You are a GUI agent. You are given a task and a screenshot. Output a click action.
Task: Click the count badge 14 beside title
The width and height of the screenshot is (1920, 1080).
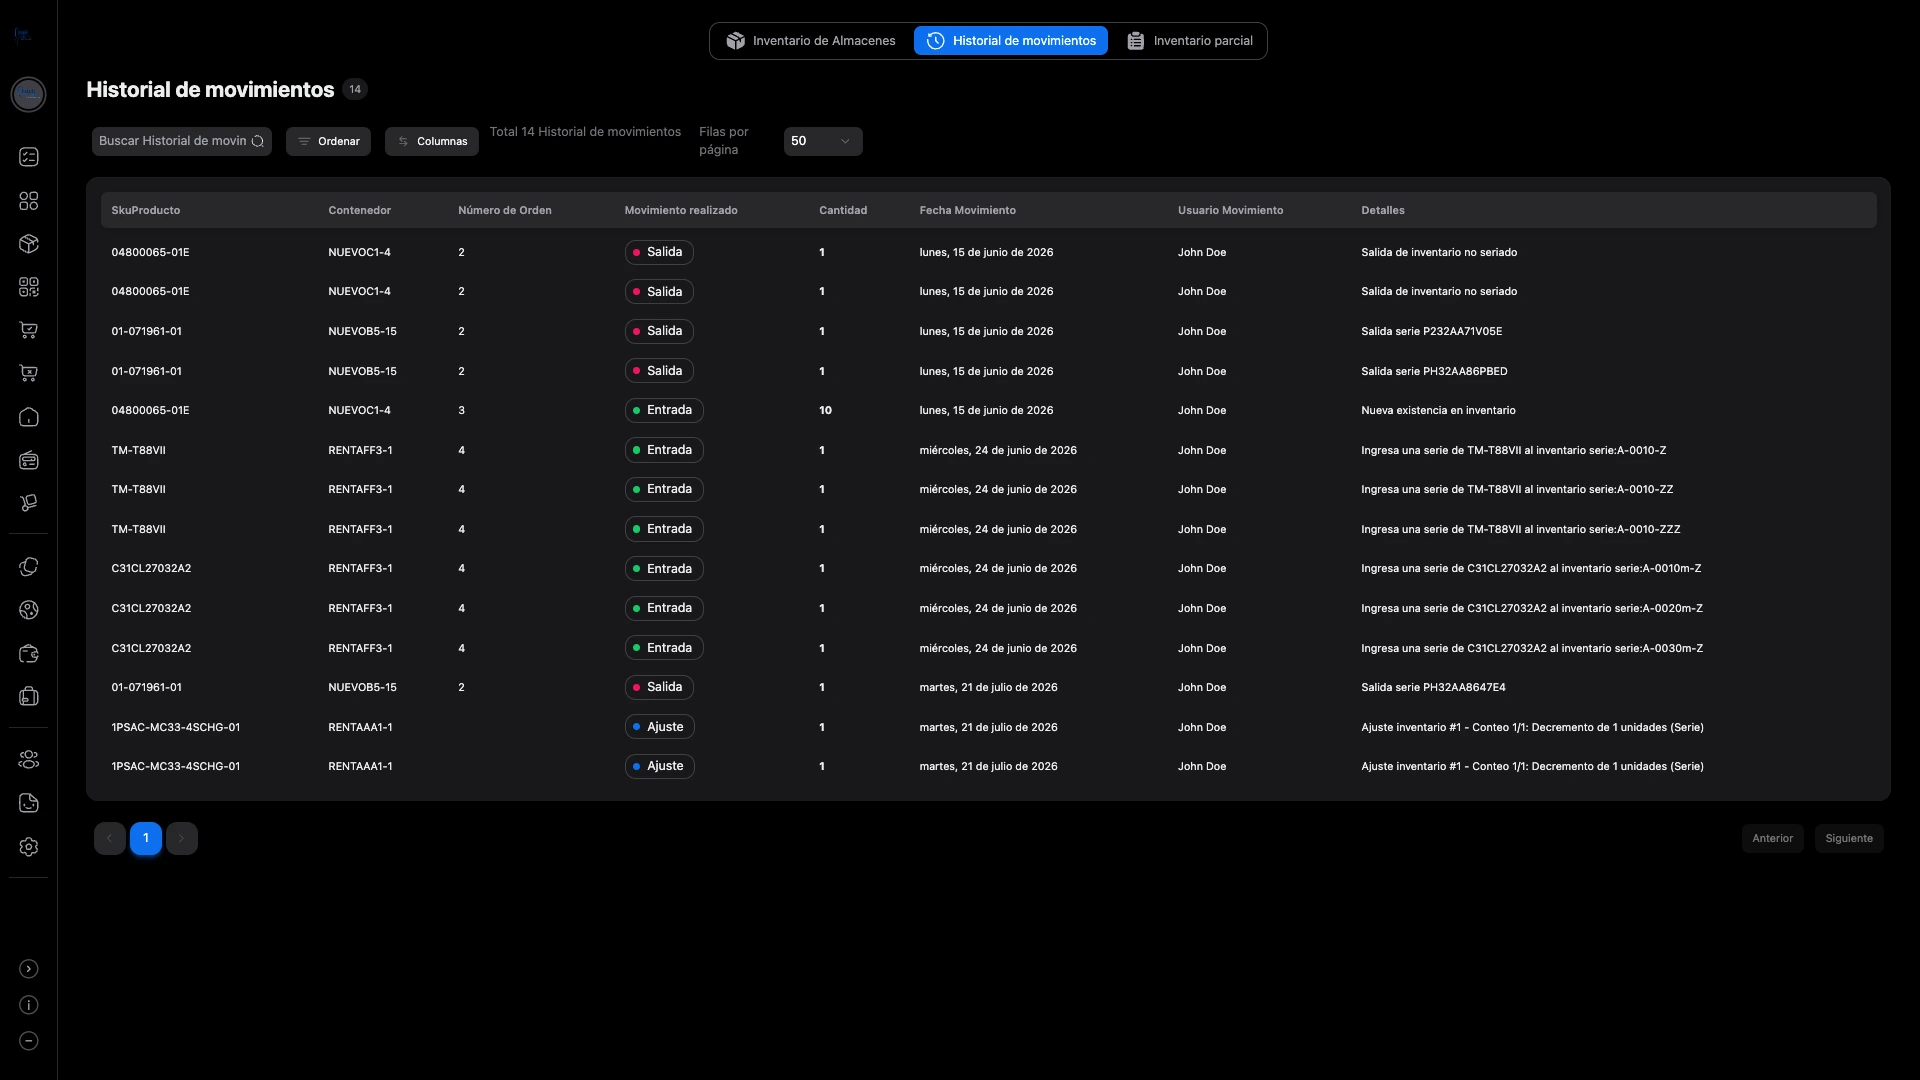click(355, 89)
